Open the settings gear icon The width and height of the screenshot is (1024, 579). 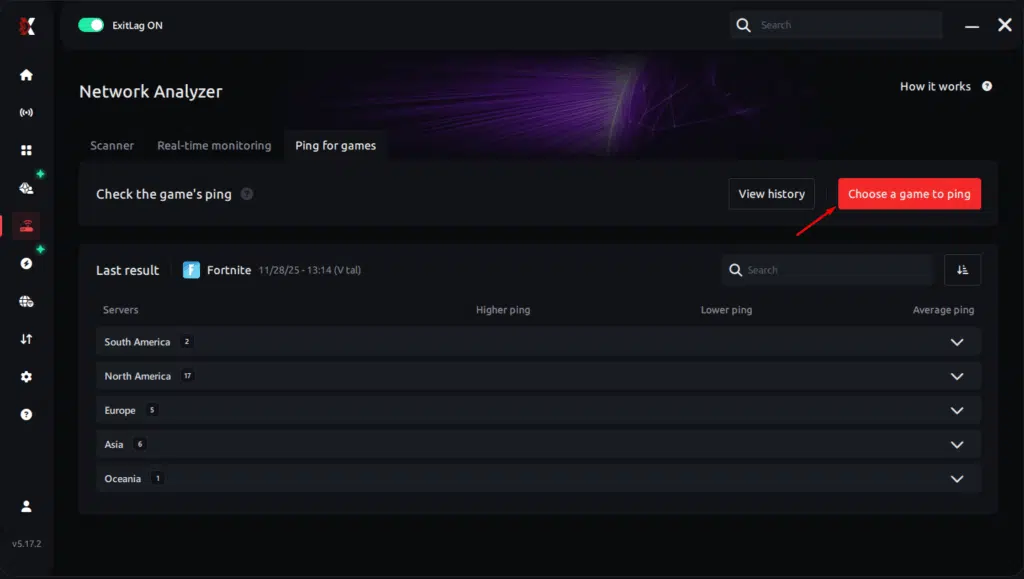[x=26, y=377]
